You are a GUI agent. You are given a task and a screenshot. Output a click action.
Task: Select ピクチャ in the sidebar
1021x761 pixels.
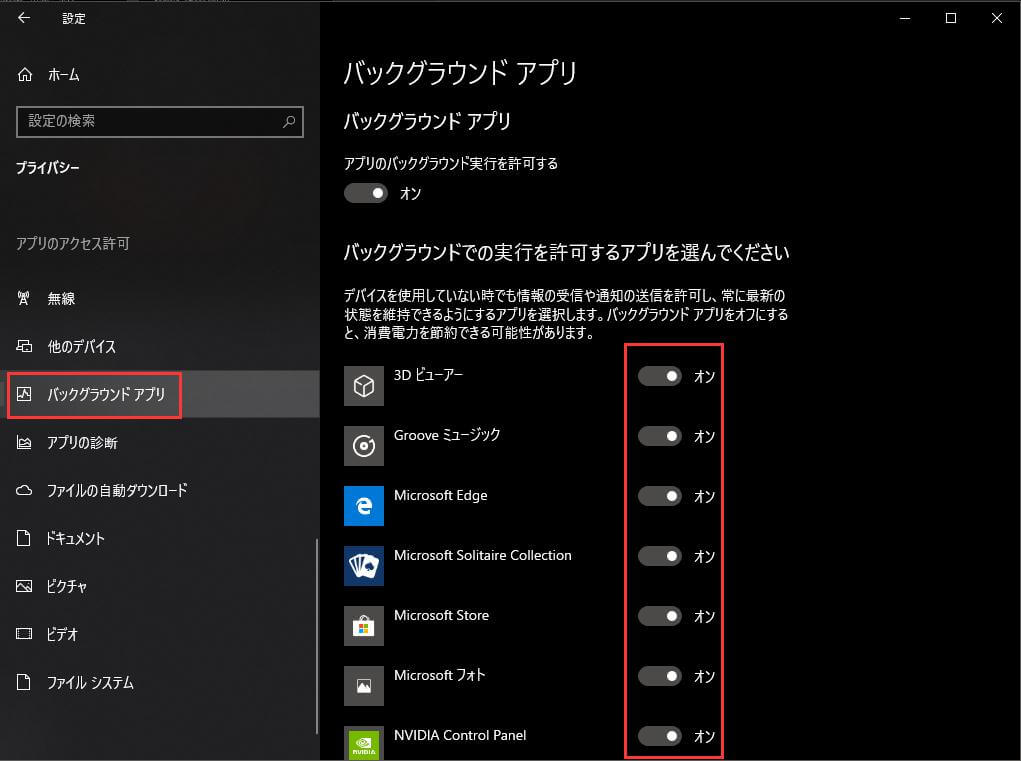click(x=160, y=586)
